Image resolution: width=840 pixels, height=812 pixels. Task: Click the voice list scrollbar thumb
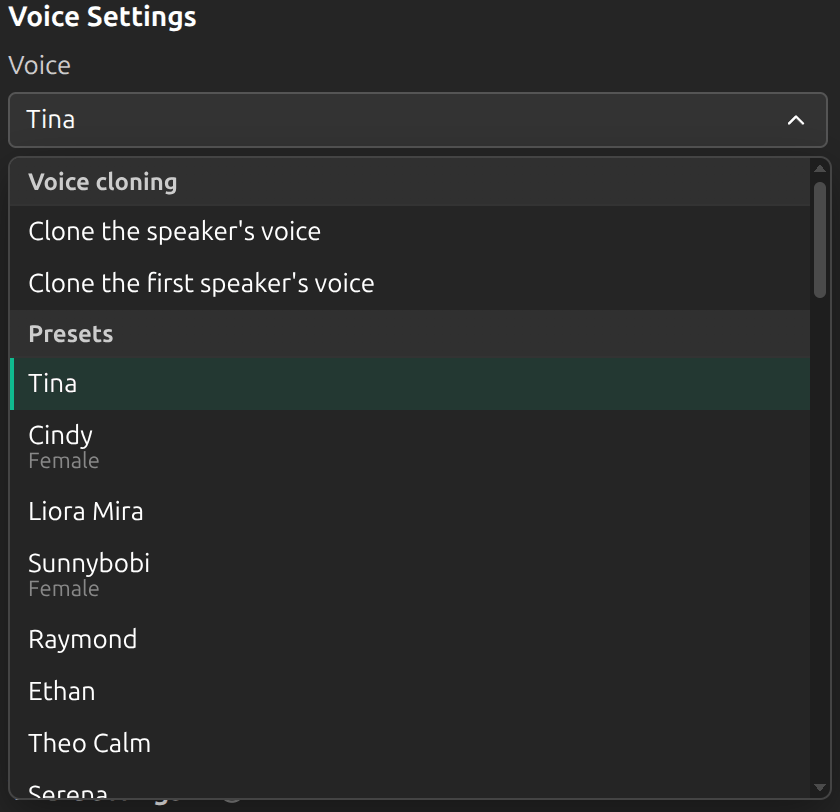tap(819, 239)
